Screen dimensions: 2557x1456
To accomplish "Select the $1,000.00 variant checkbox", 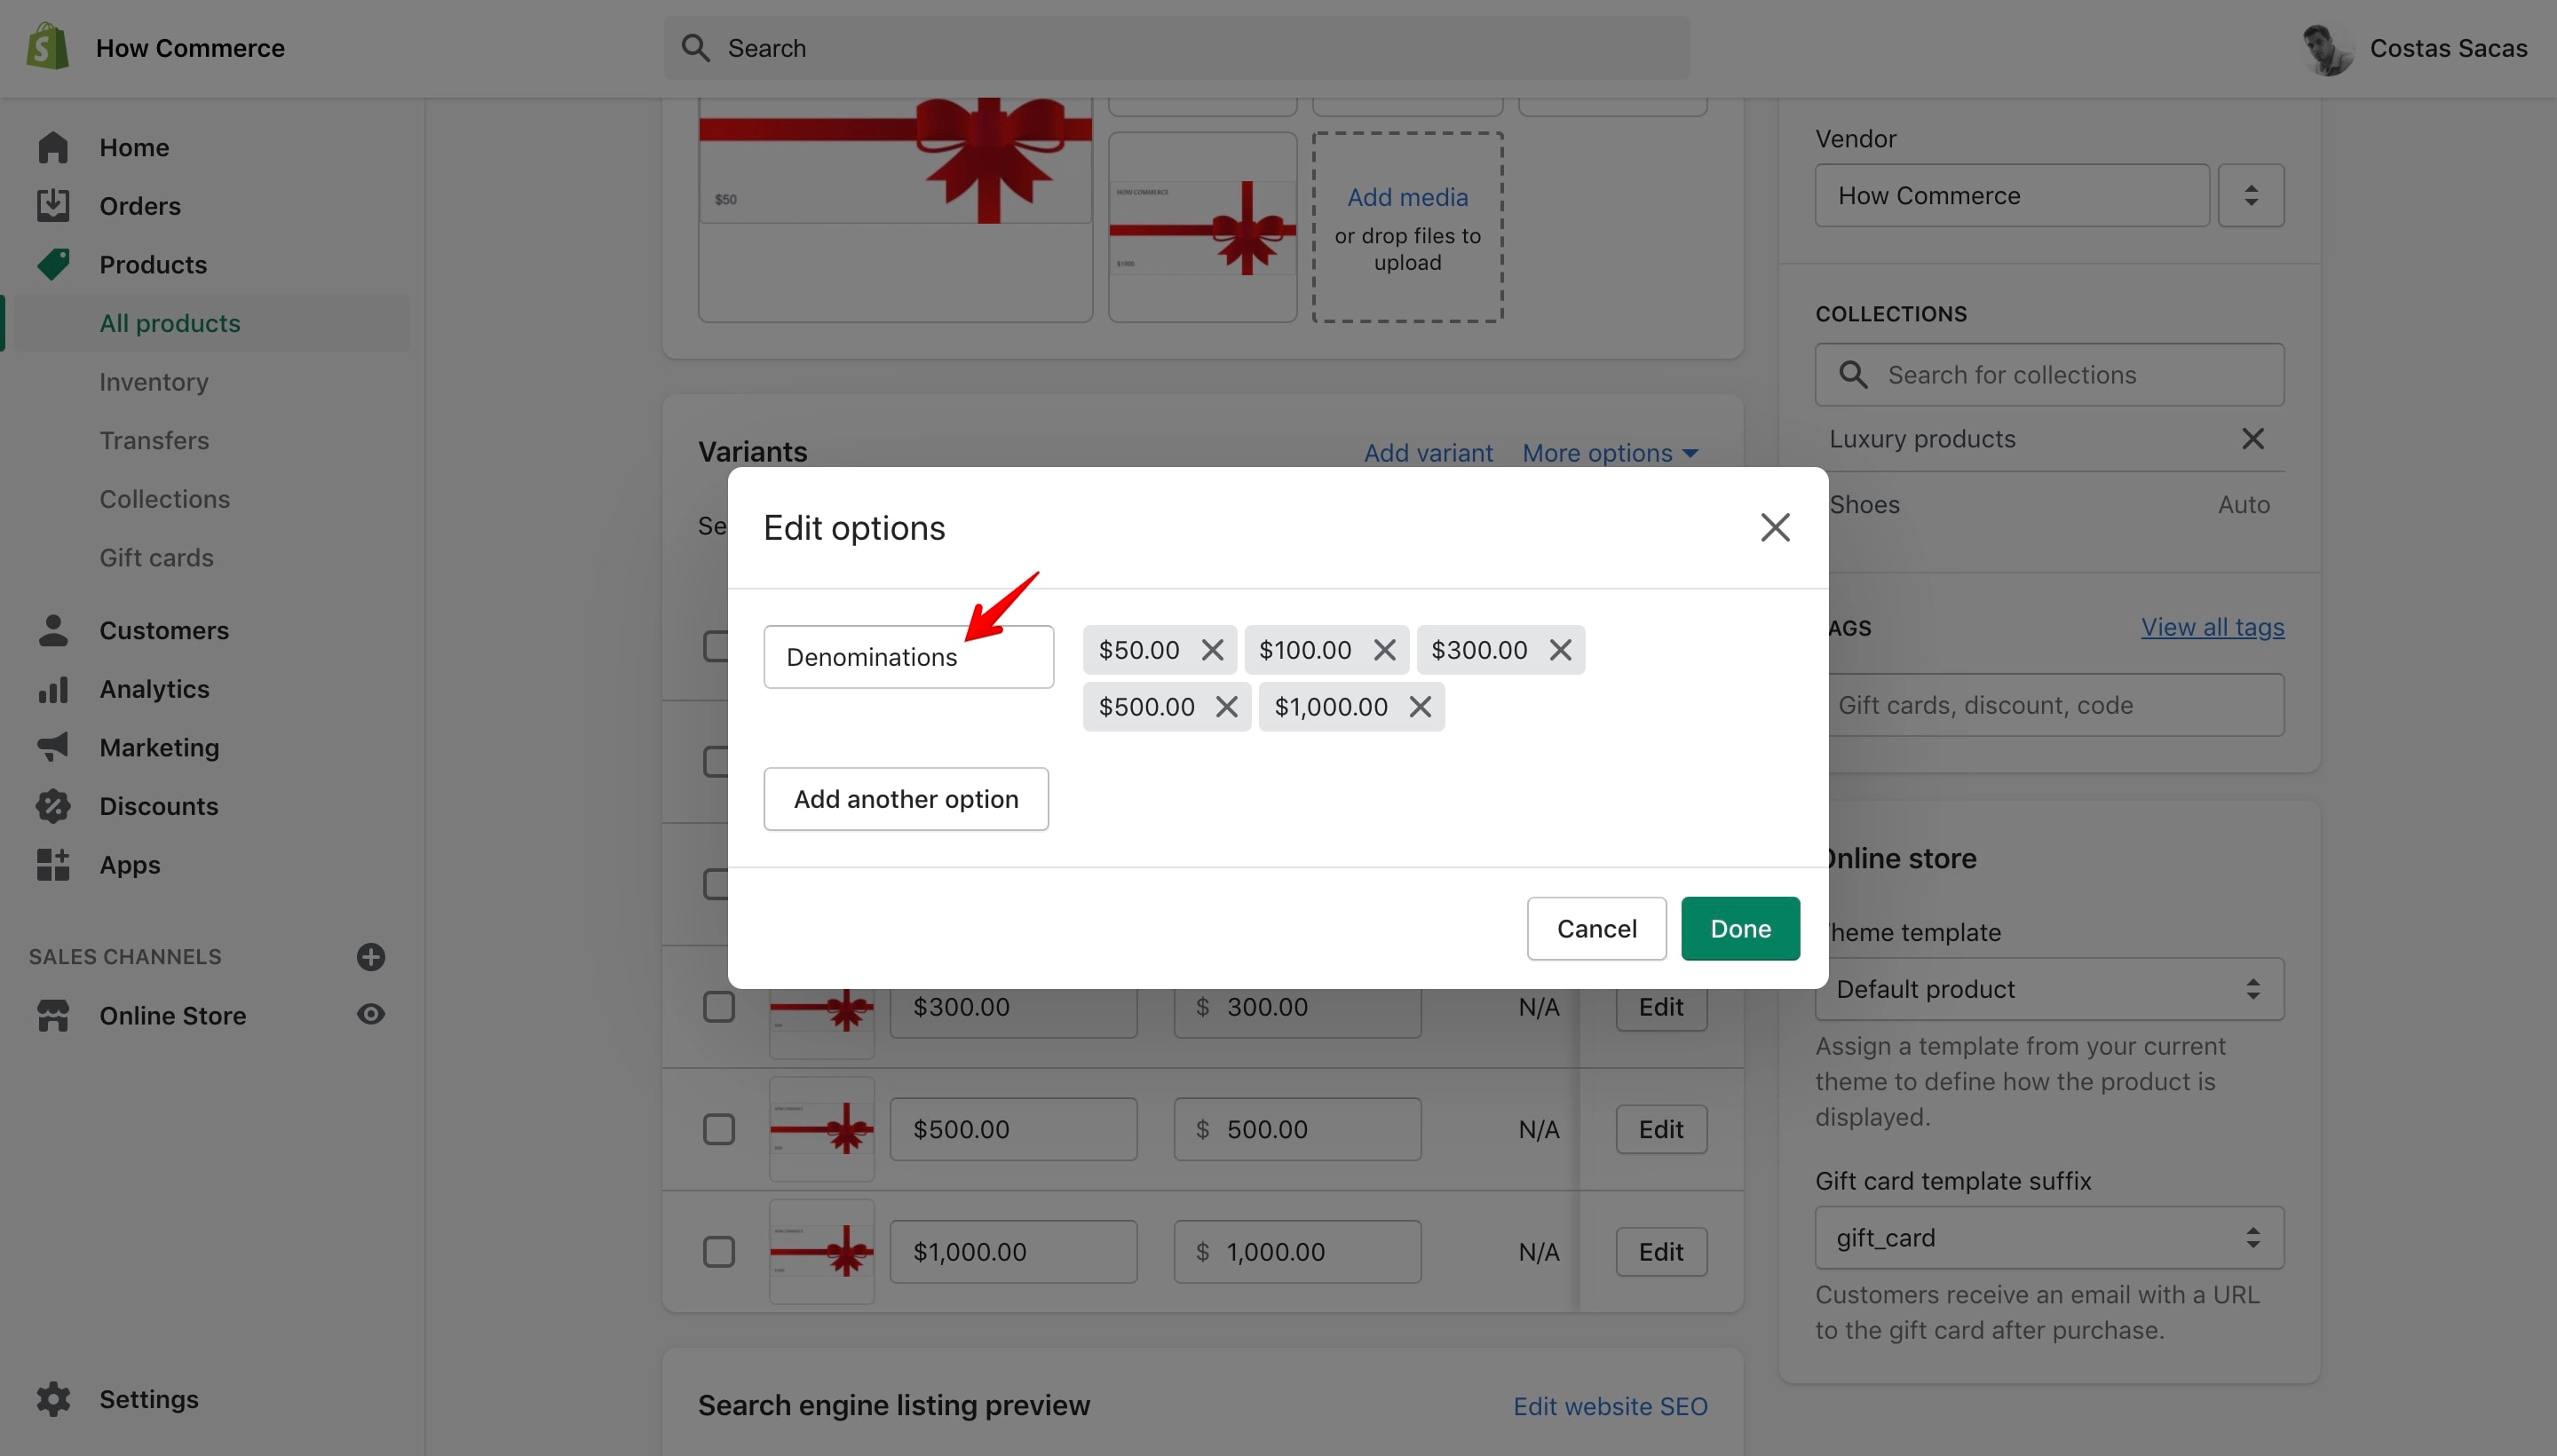I will 718,1252.
